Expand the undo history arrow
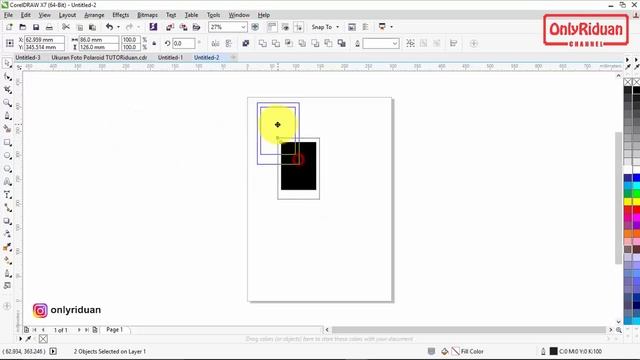640x360 pixels. [x=118, y=27]
